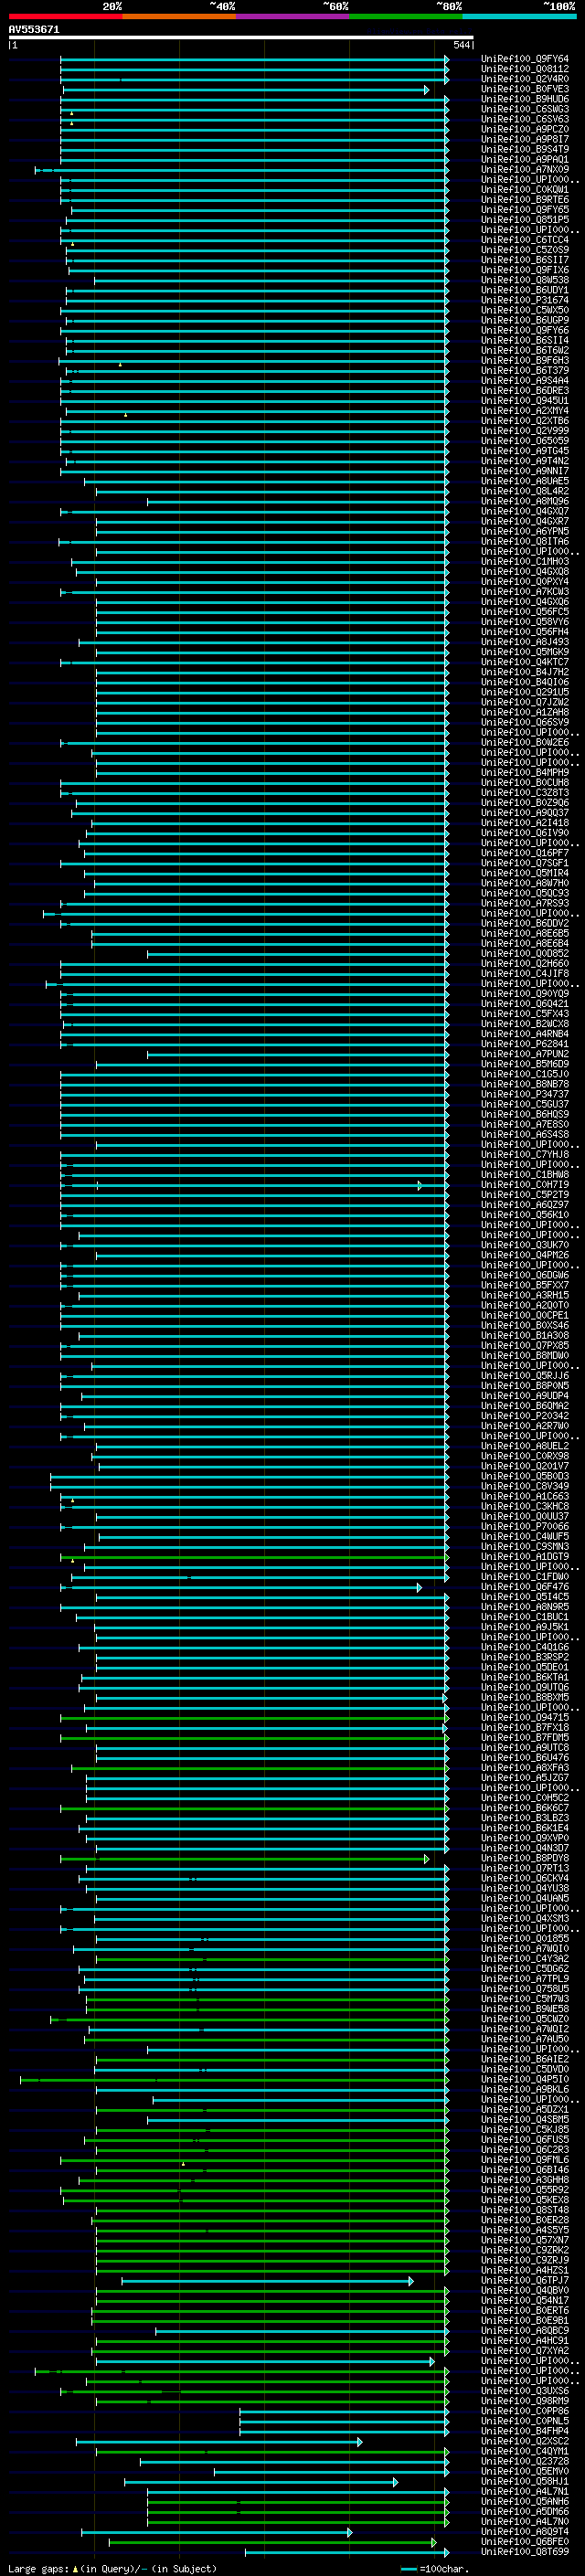The image size is (585, 2576).
Task: Click the UniRef100_B7FDM5 entry
Action: [525, 1738]
